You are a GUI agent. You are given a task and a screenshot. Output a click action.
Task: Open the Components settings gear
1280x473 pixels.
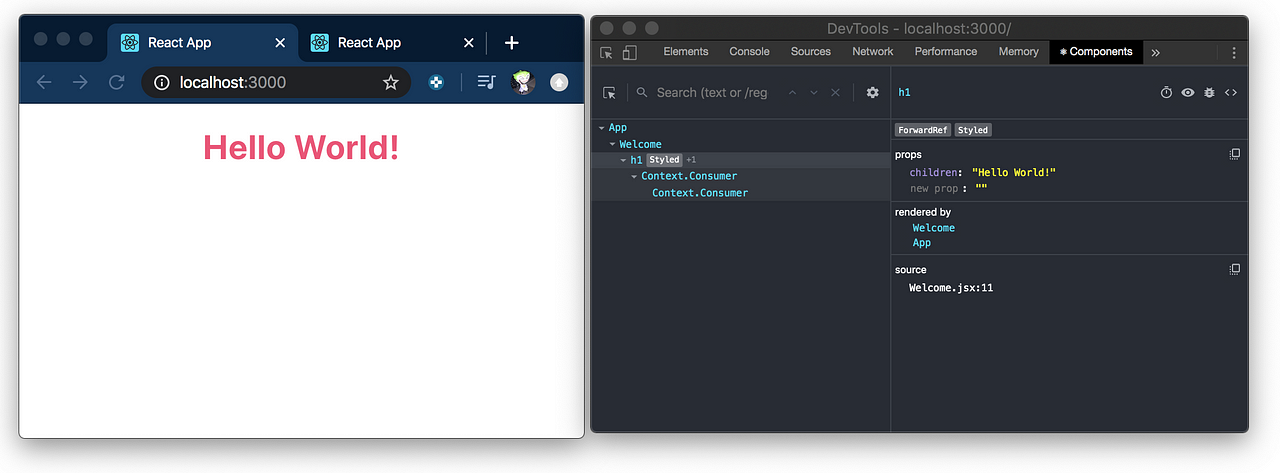[x=873, y=92]
